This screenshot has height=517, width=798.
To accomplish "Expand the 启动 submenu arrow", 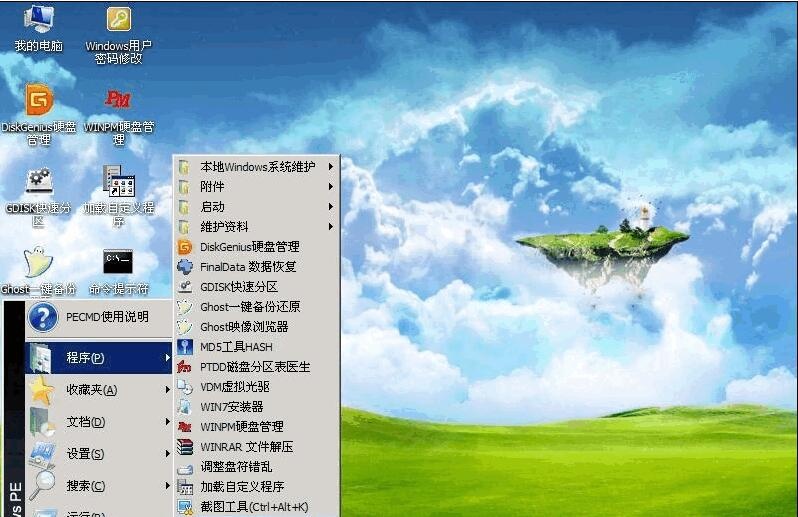I will tap(331, 207).
